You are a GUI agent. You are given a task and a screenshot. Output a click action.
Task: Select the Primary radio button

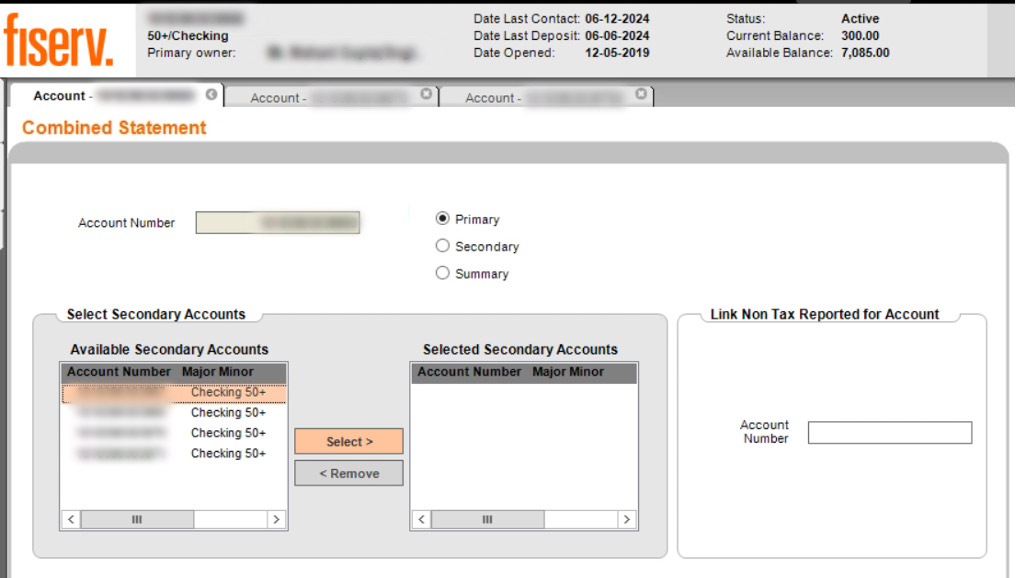(443, 219)
